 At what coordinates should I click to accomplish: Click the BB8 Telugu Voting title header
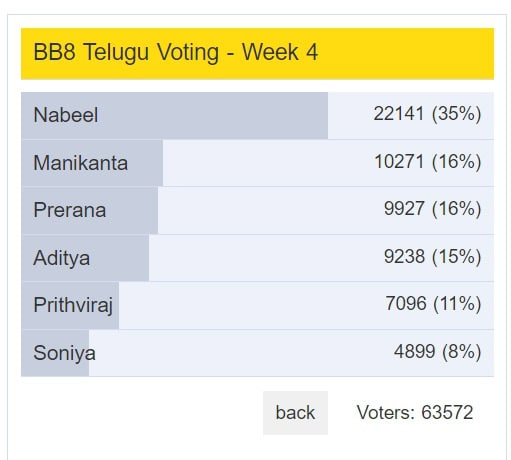(x=257, y=54)
